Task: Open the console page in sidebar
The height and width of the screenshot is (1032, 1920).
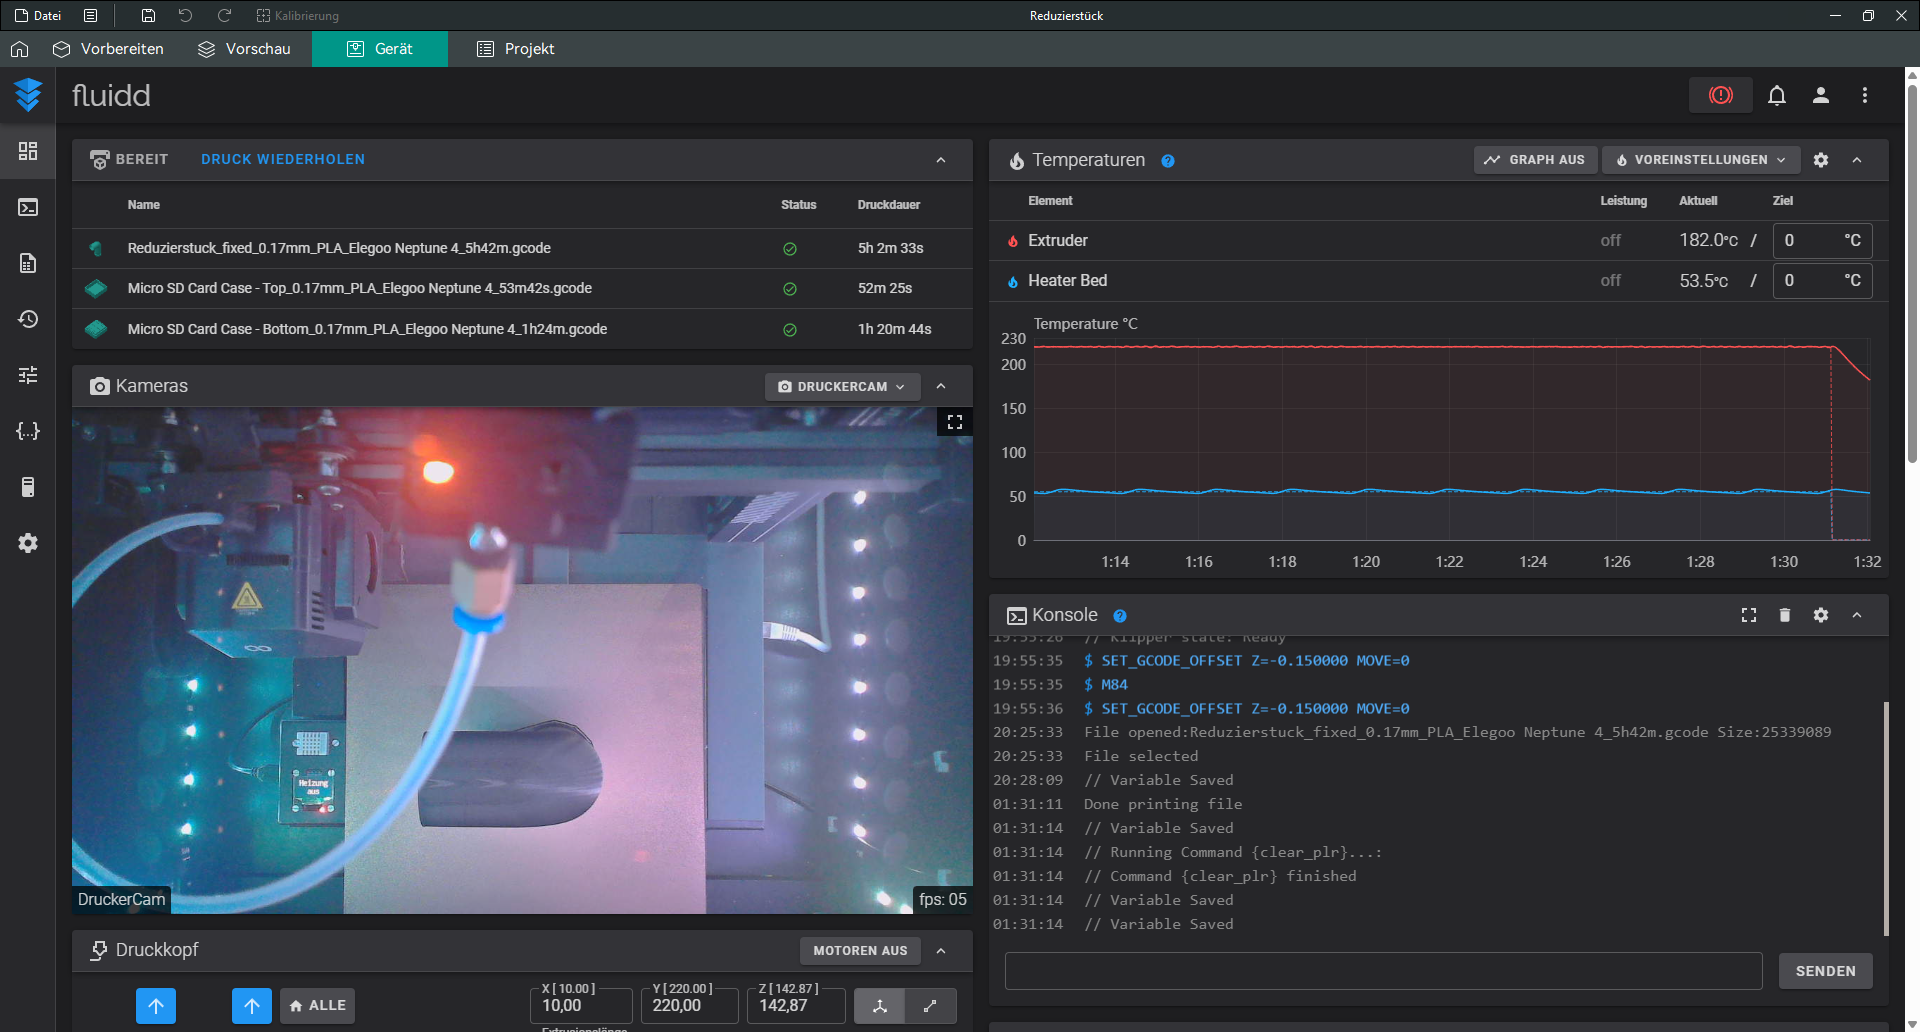Action: 28,207
